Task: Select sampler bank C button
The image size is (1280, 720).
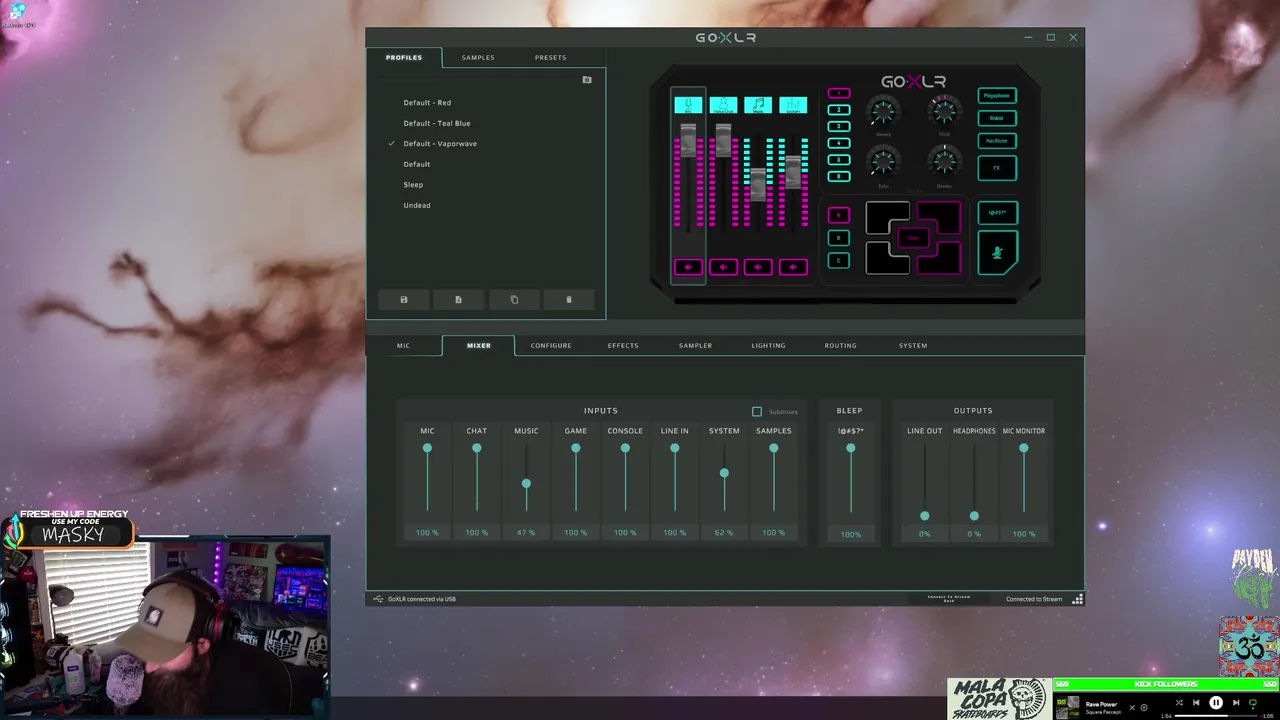Action: [839, 261]
